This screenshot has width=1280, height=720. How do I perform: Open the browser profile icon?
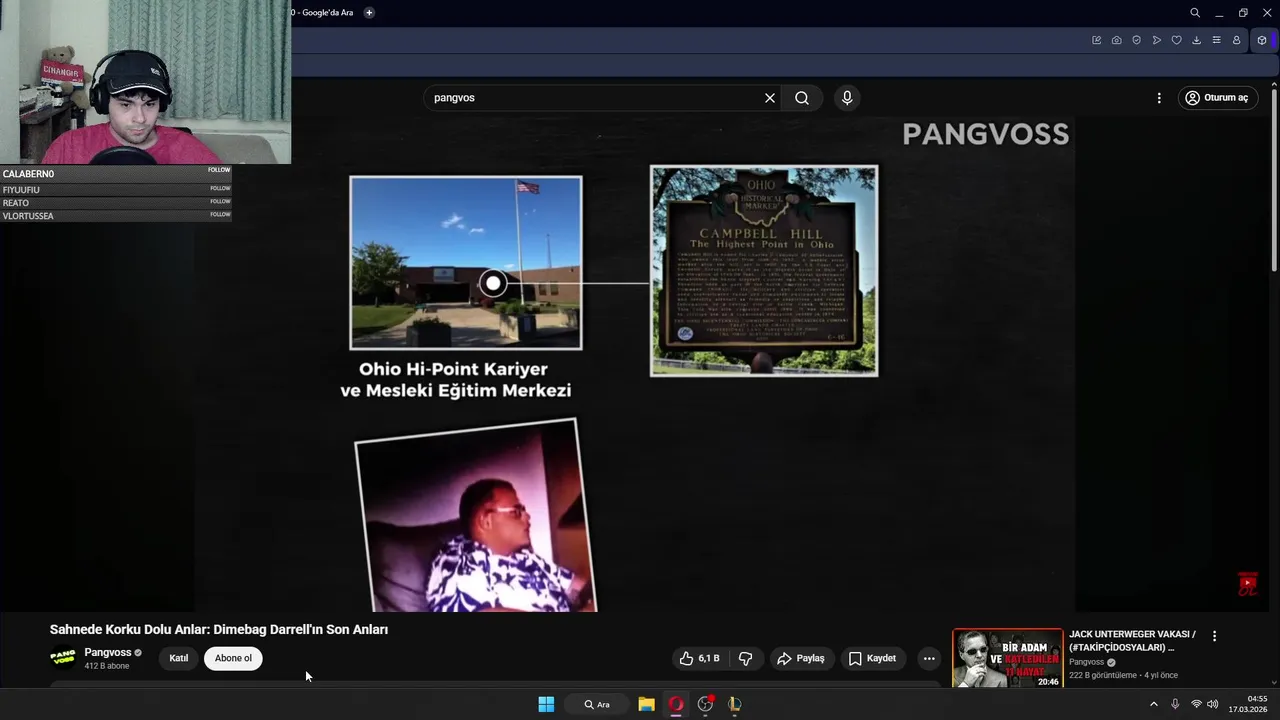tap(1237, 40)
